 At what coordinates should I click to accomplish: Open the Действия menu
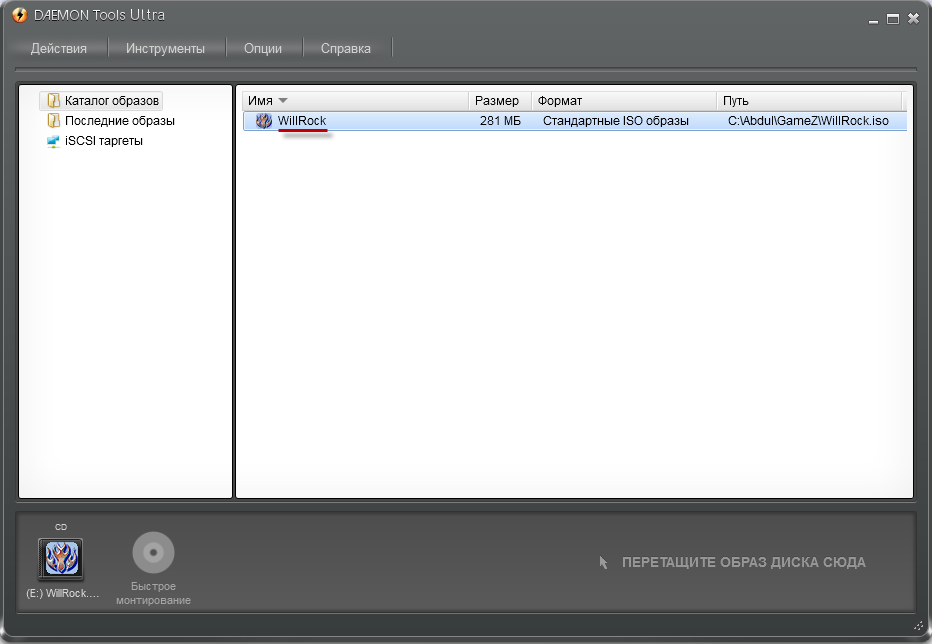[x=58, y=48]
